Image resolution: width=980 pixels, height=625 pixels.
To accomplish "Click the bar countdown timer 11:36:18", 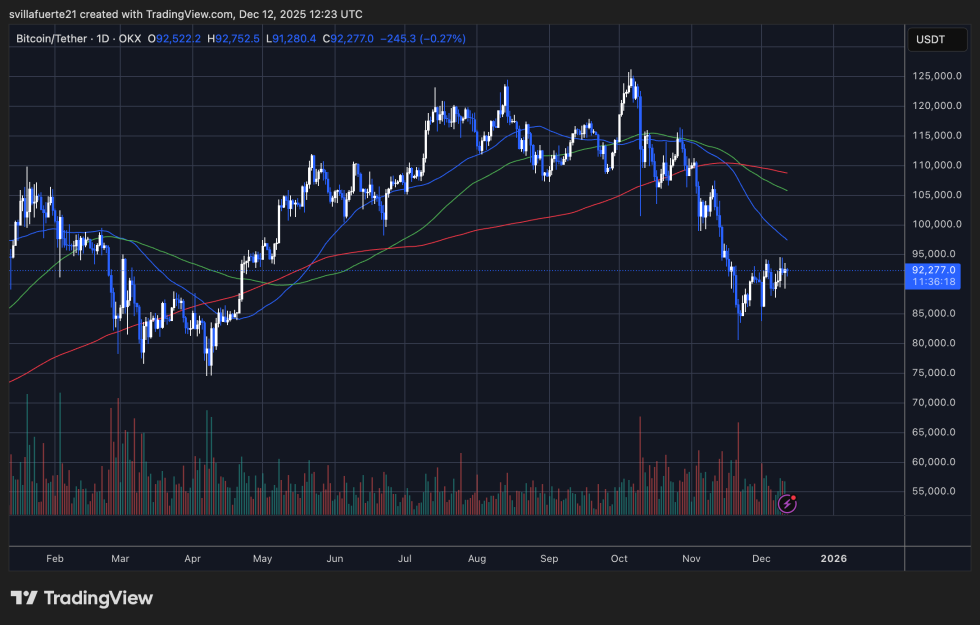I will pos(932,282).
